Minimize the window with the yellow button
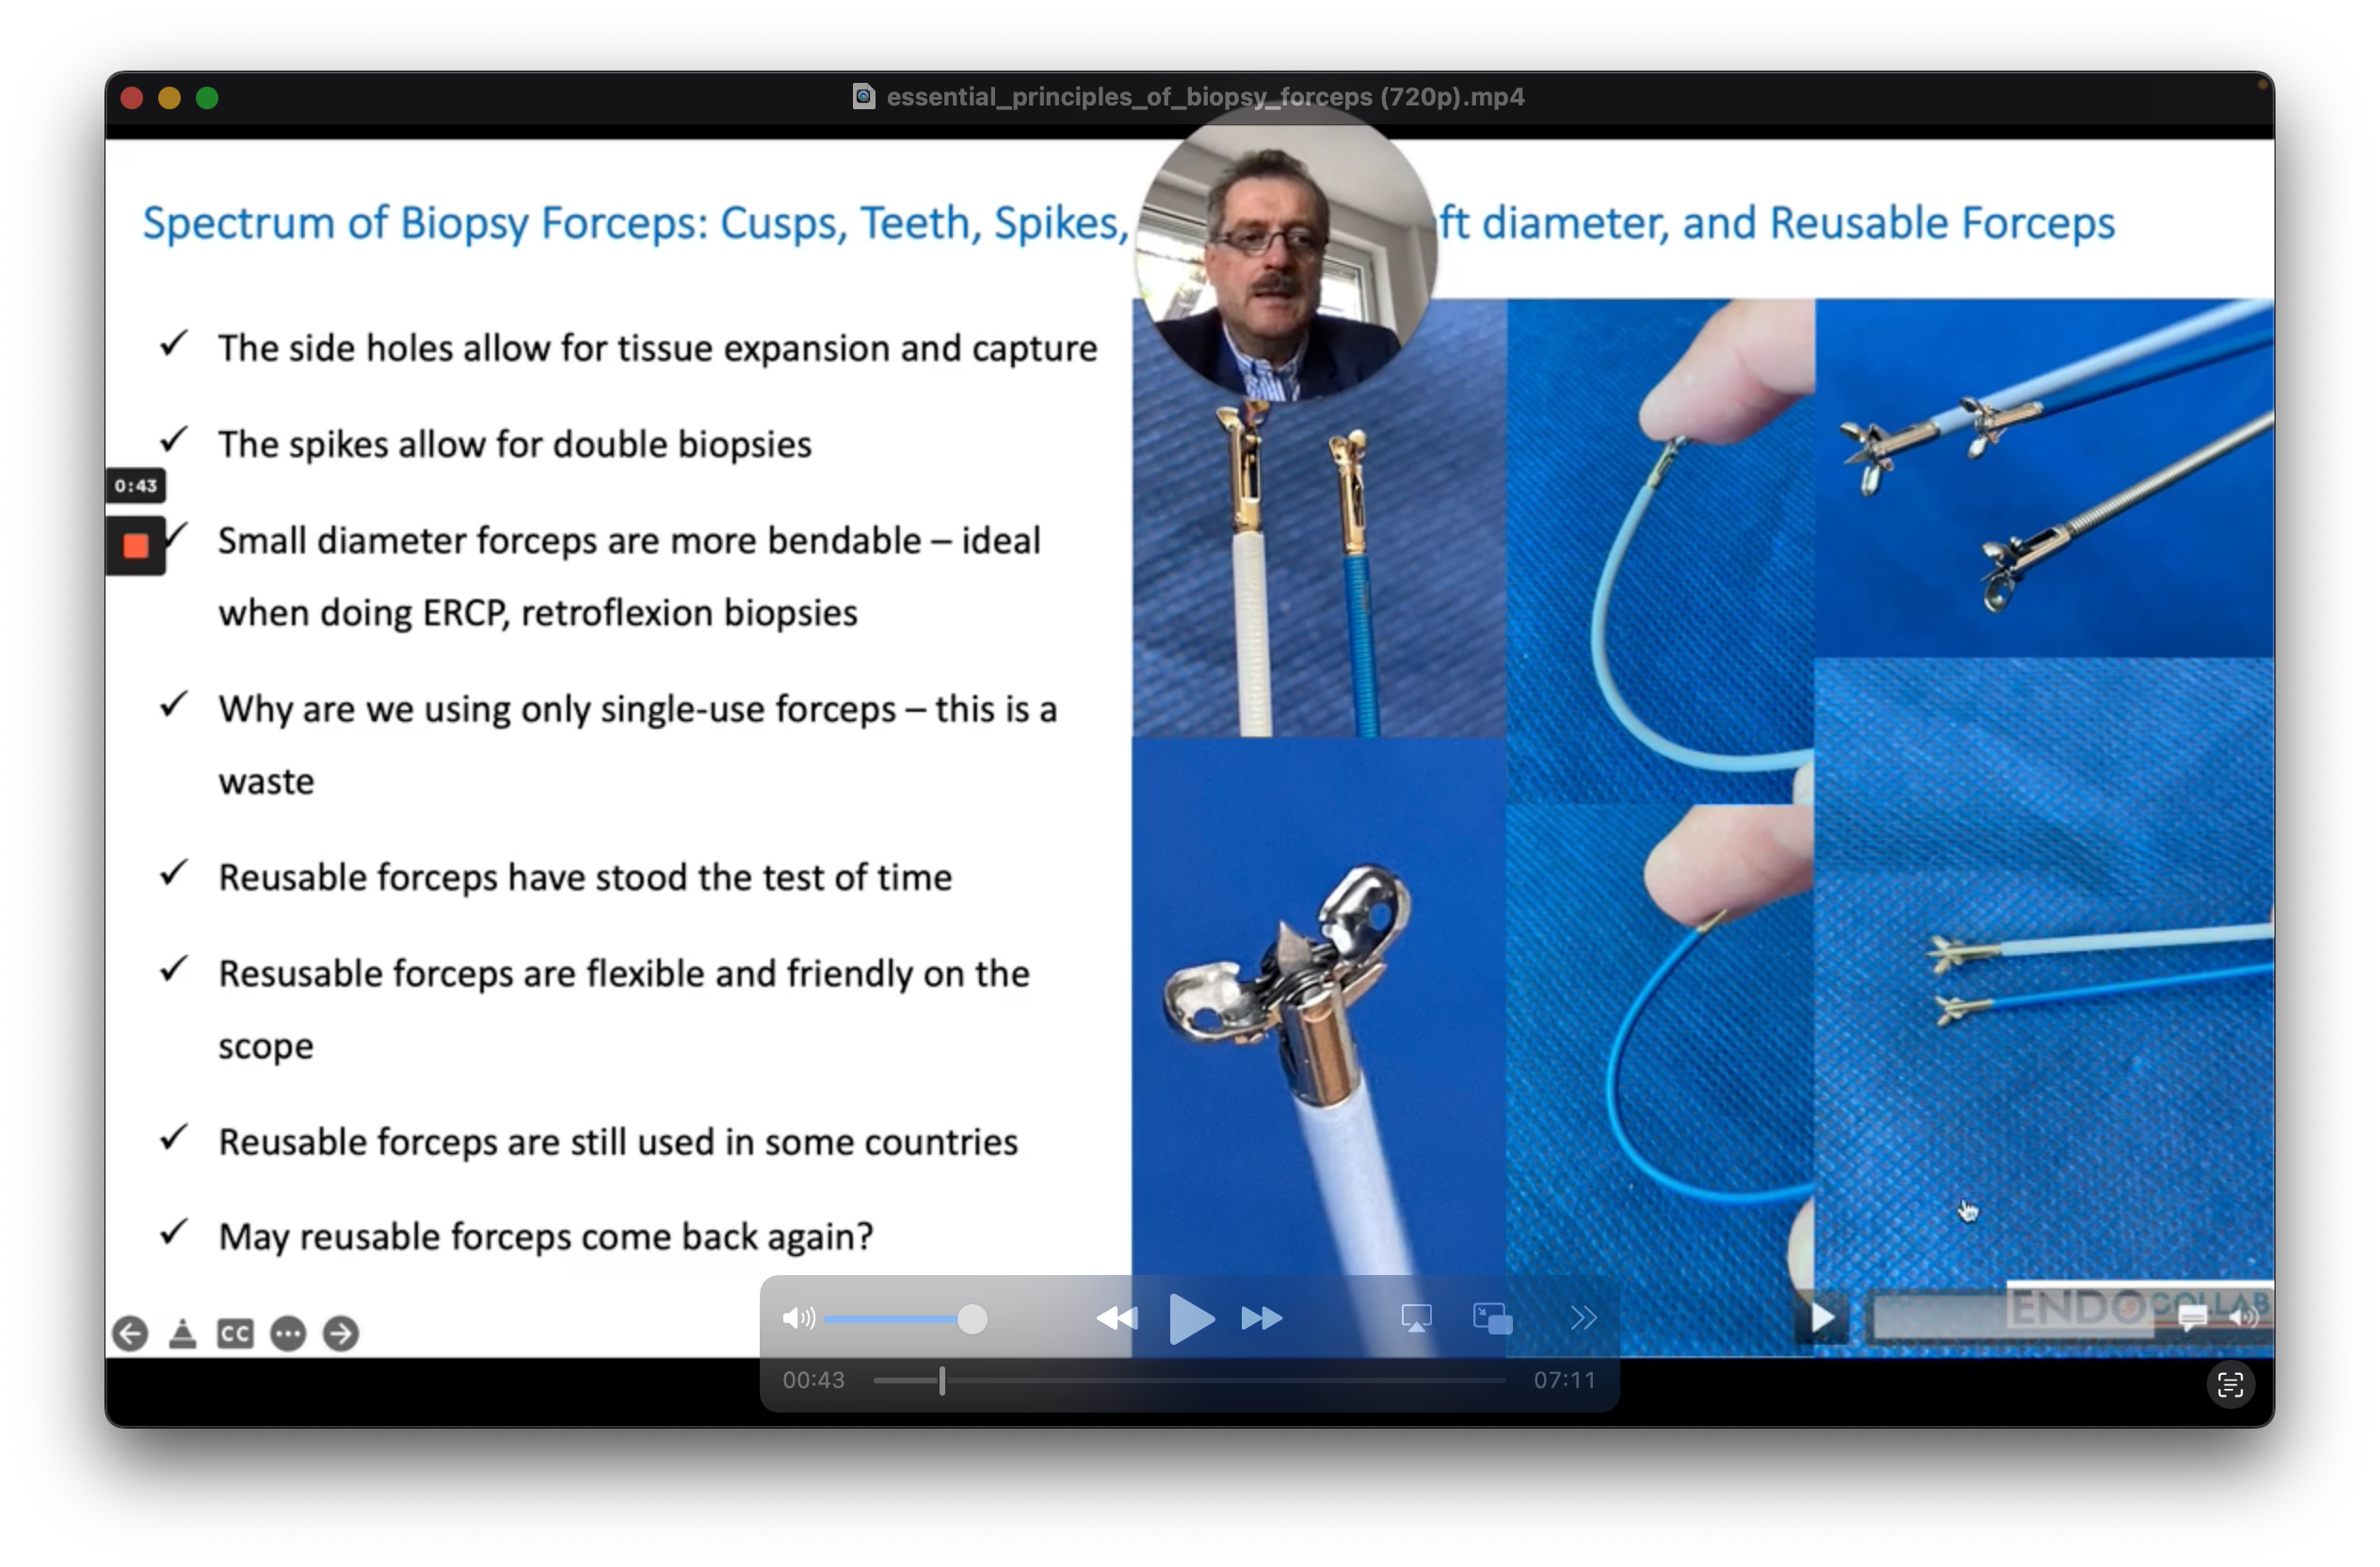 pyautogui.click(x=169, y=98)
